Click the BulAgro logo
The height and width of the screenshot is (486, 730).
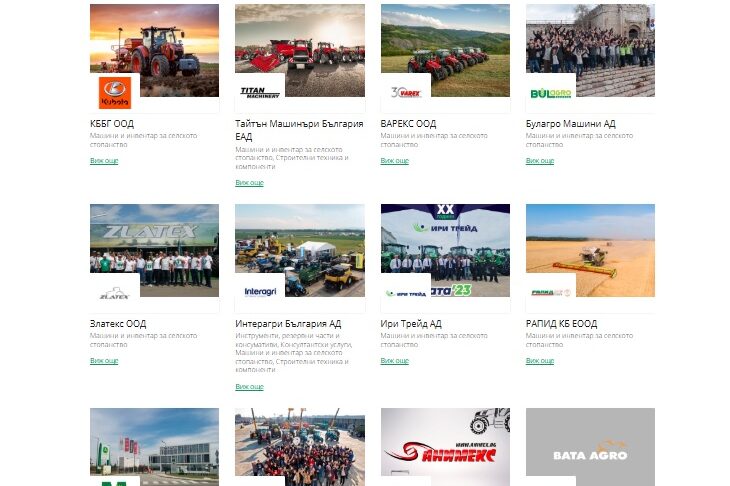pos(551,94)
